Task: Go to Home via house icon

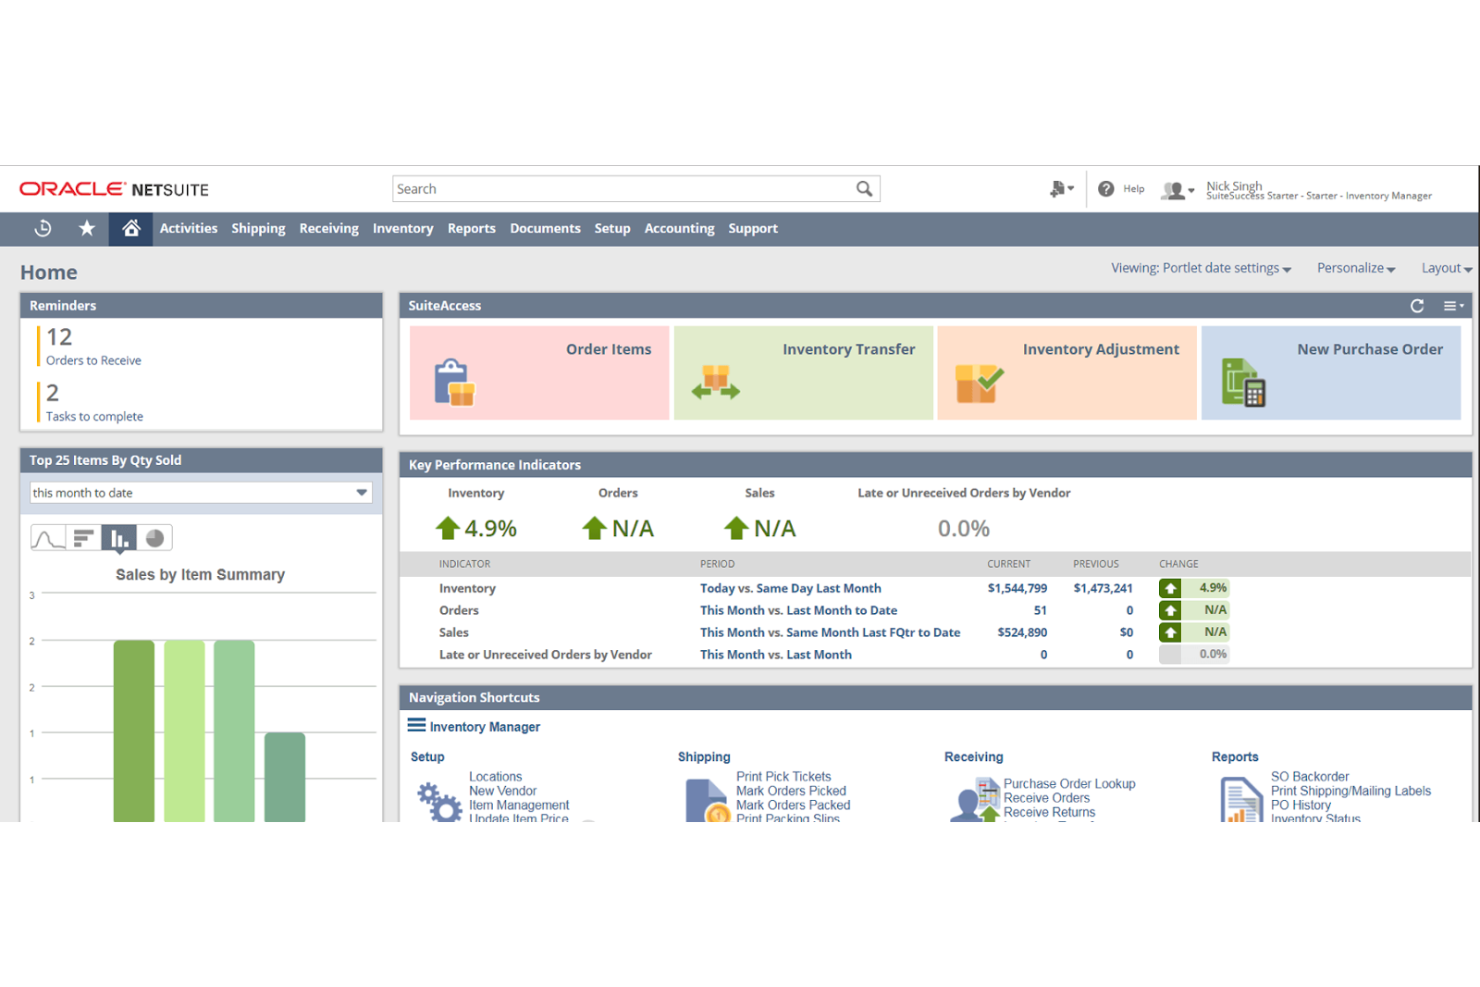Action: click(x=131, y=228)
